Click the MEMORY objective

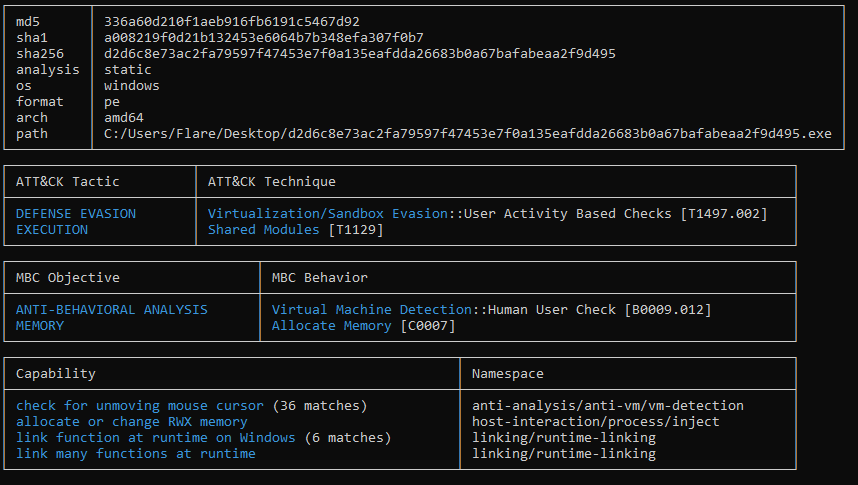39,325
